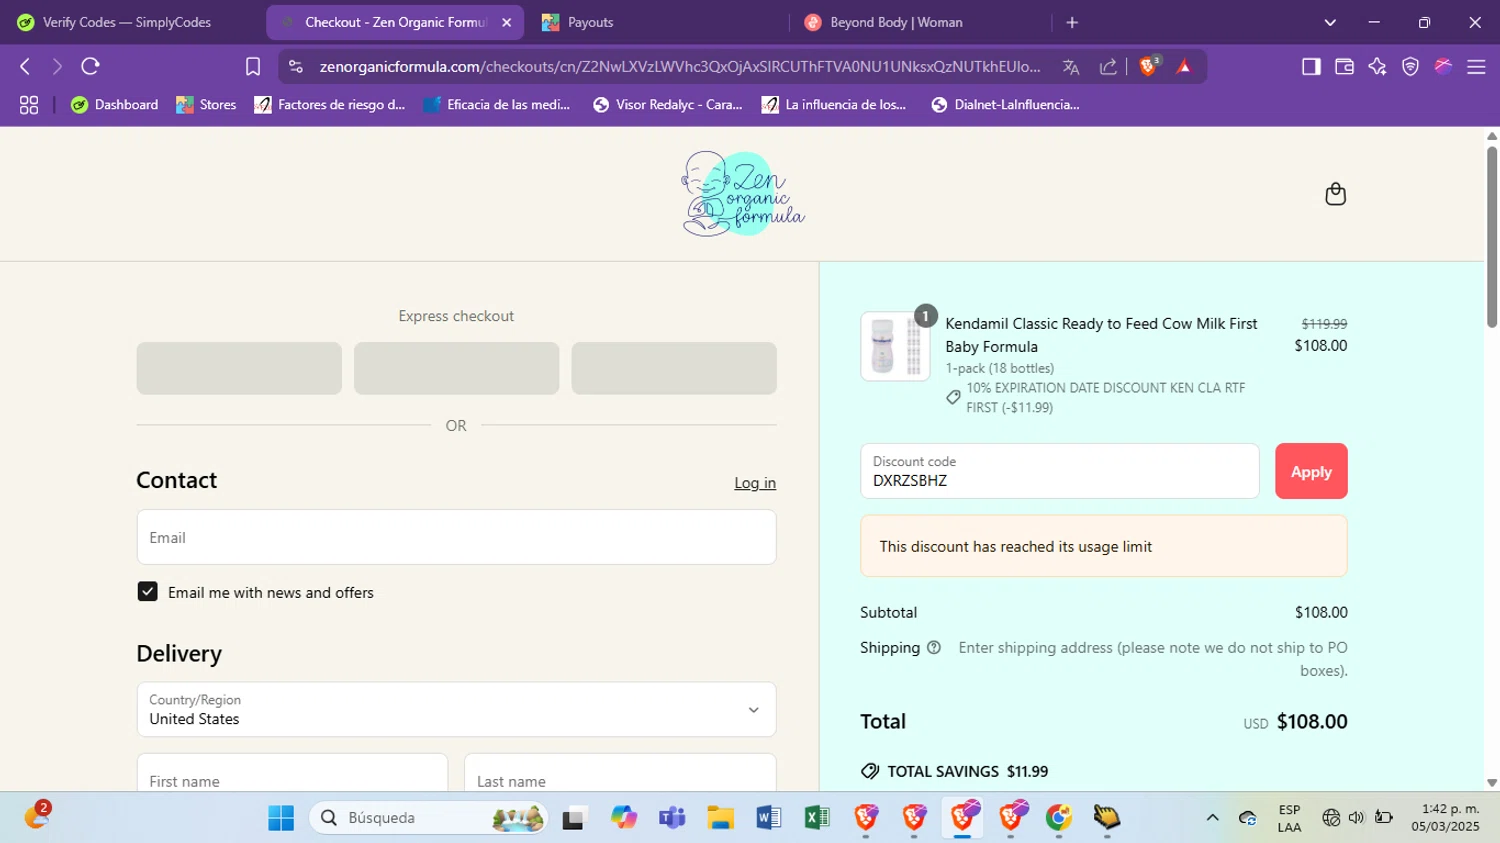Click the Email input field
Screen dimensions: 1500x843
(456, 537)
